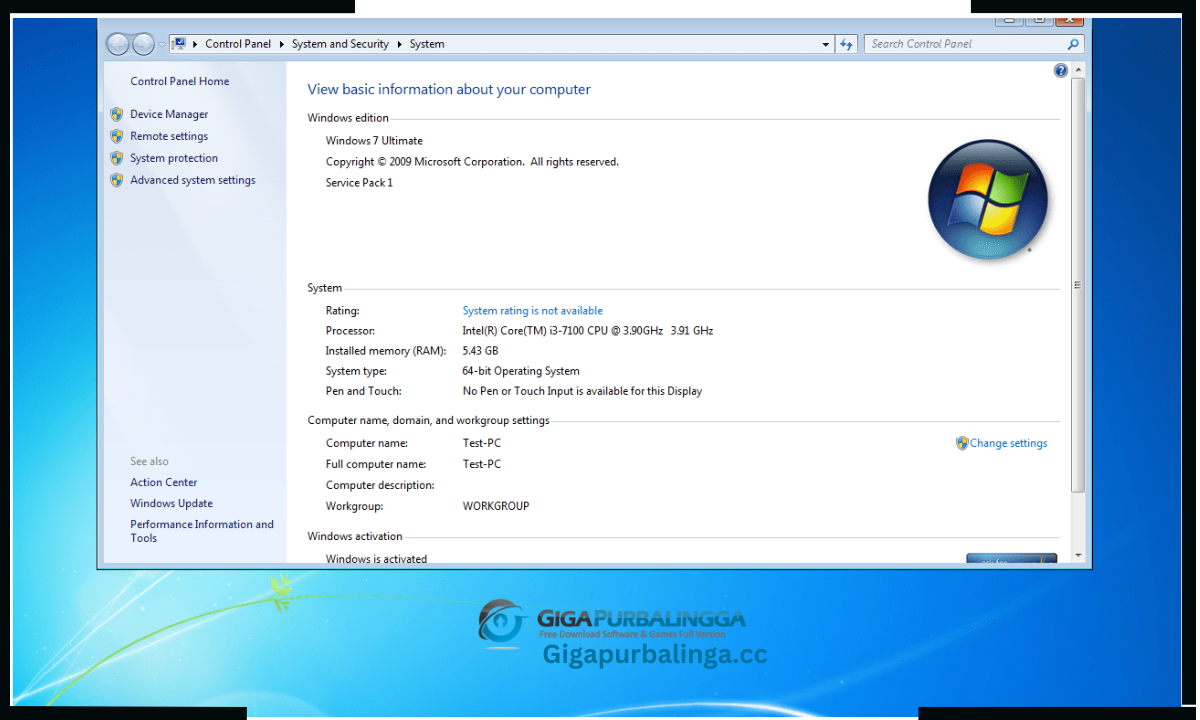Open Windows Update under See also

point(171,503)
